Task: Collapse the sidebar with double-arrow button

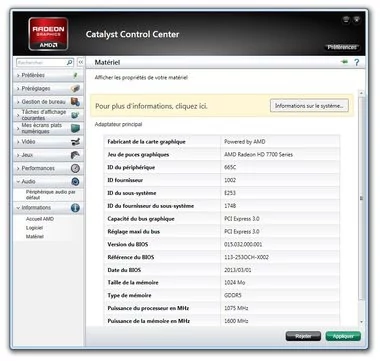Action: [81, 62]
